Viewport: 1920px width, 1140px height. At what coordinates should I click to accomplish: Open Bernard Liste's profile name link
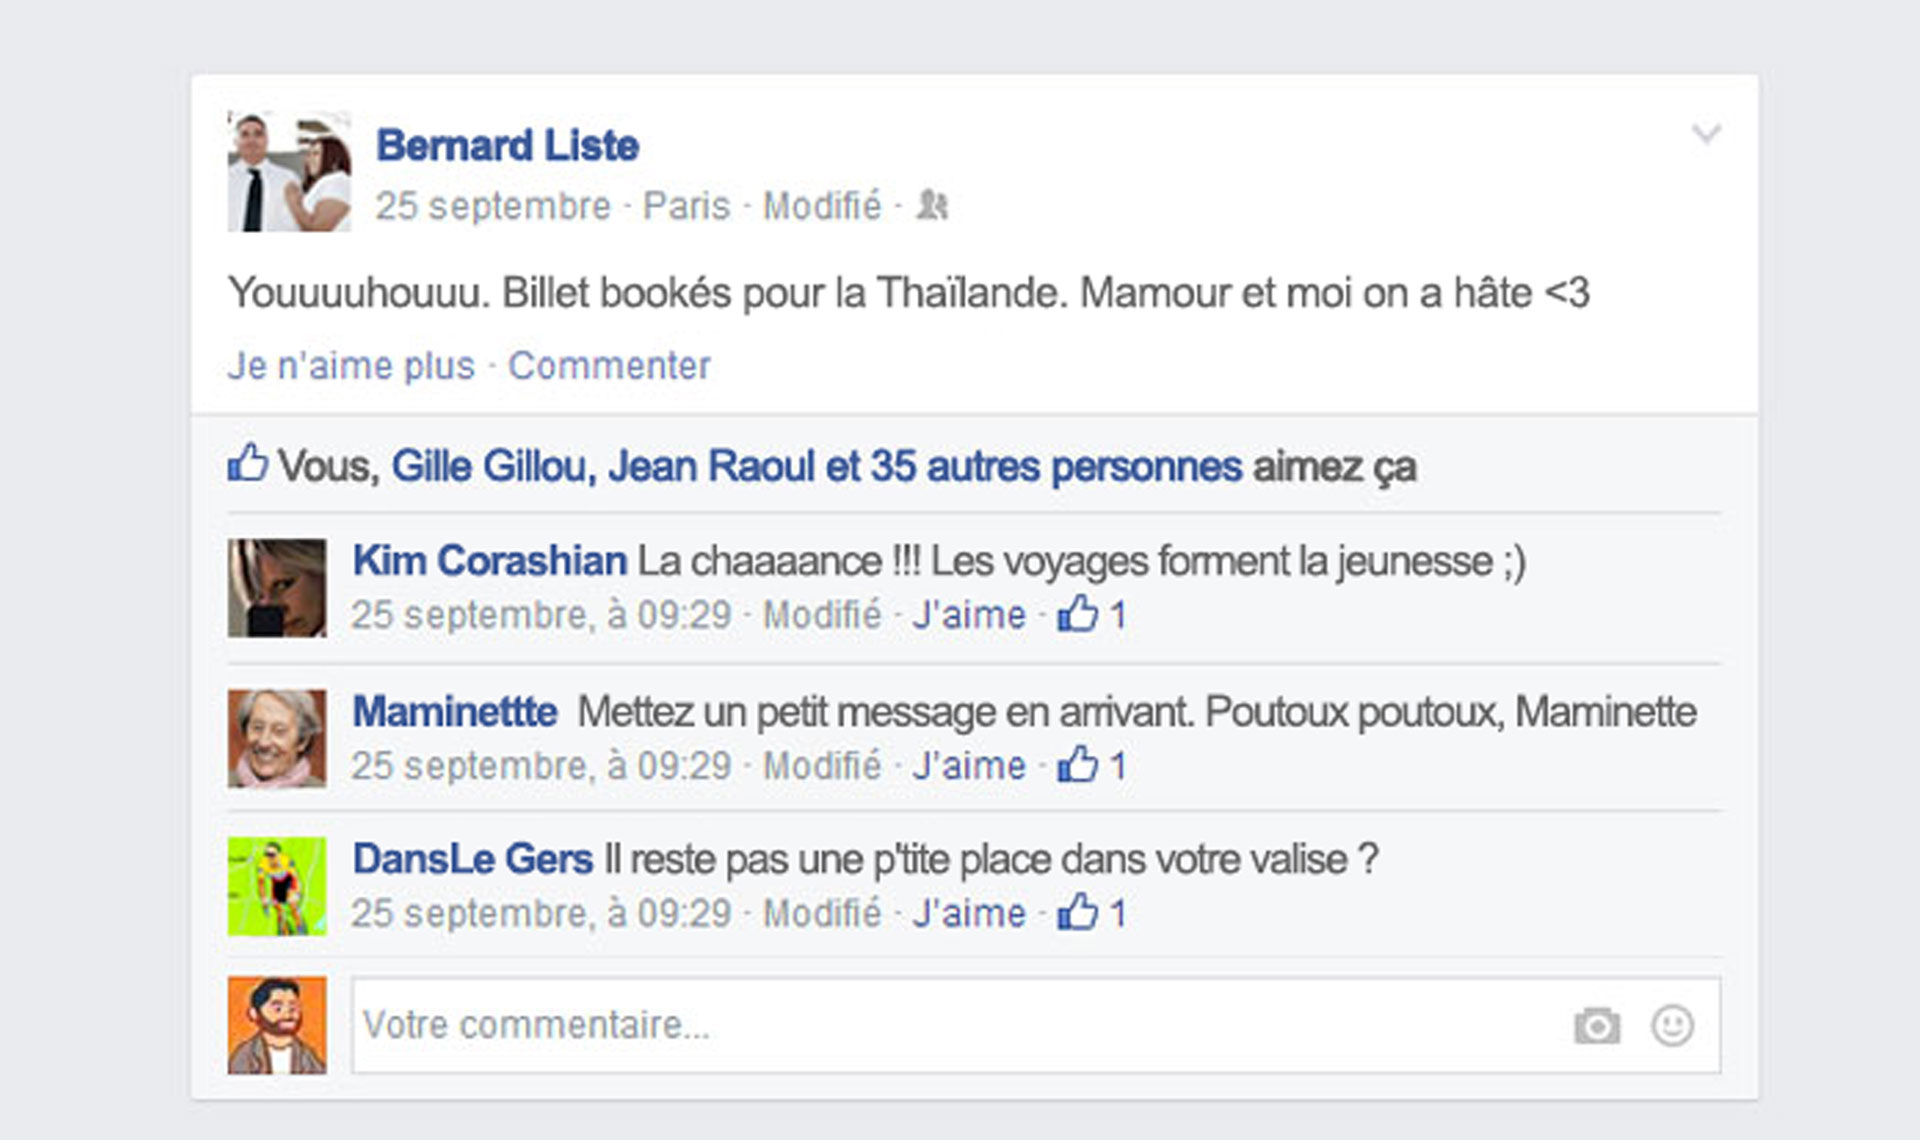click(x=507, y=145)
